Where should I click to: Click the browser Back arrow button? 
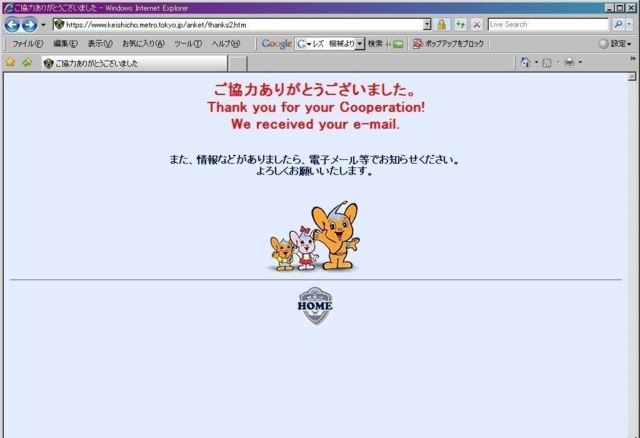coord(12,24)
